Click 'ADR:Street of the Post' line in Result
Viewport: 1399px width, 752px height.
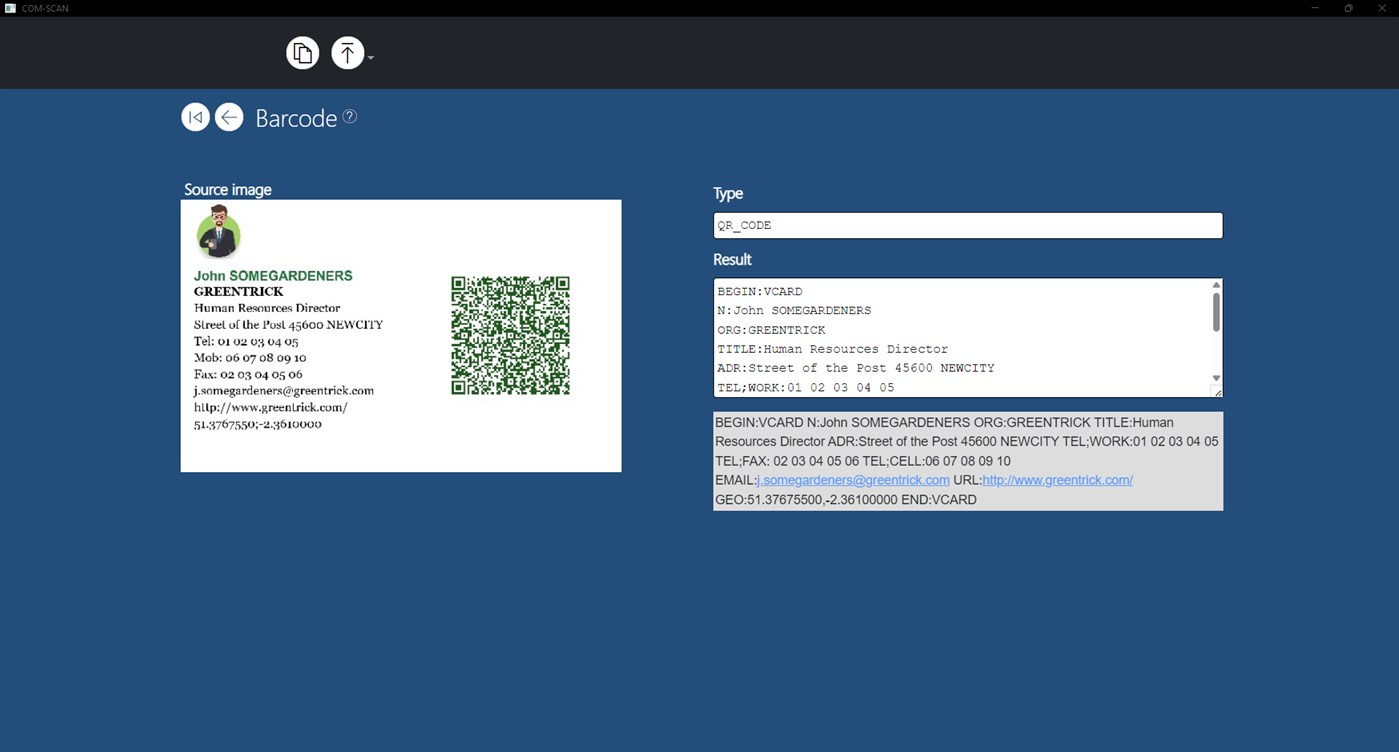(x=856, y=368)
